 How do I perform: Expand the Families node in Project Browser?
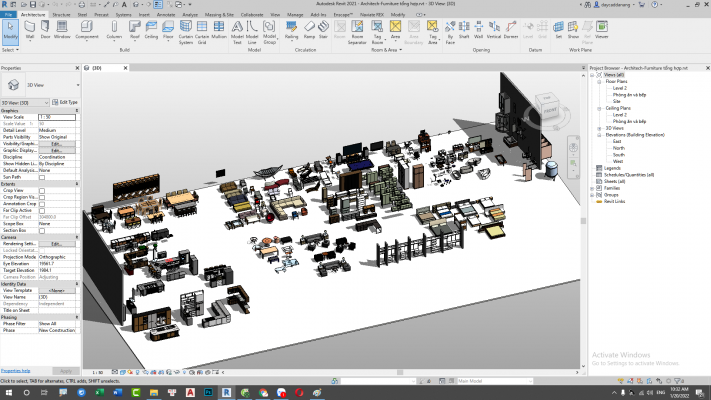point(593,187)
